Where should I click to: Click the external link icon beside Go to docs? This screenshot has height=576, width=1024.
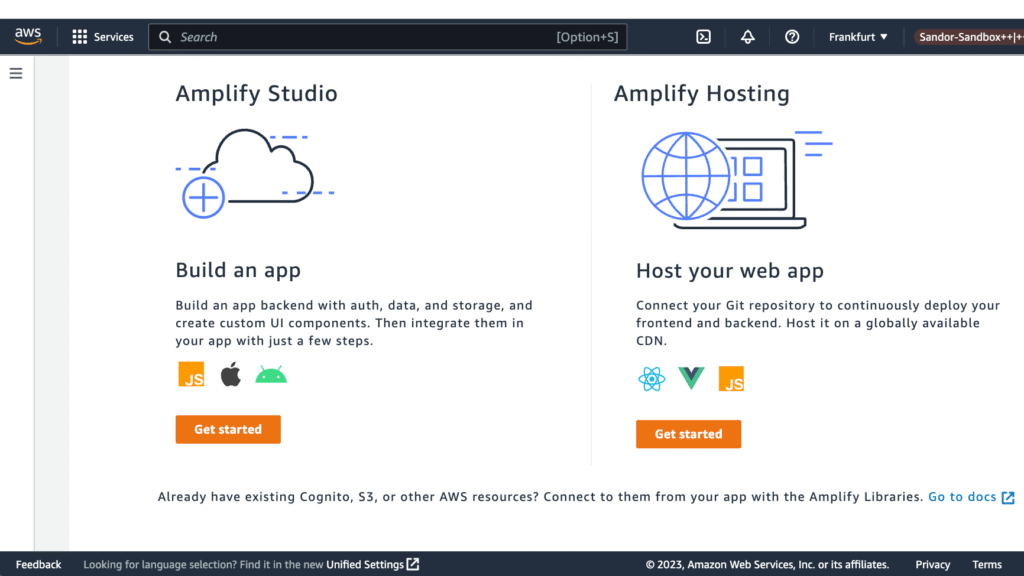pyautogui.click(x=1008, y=498)
